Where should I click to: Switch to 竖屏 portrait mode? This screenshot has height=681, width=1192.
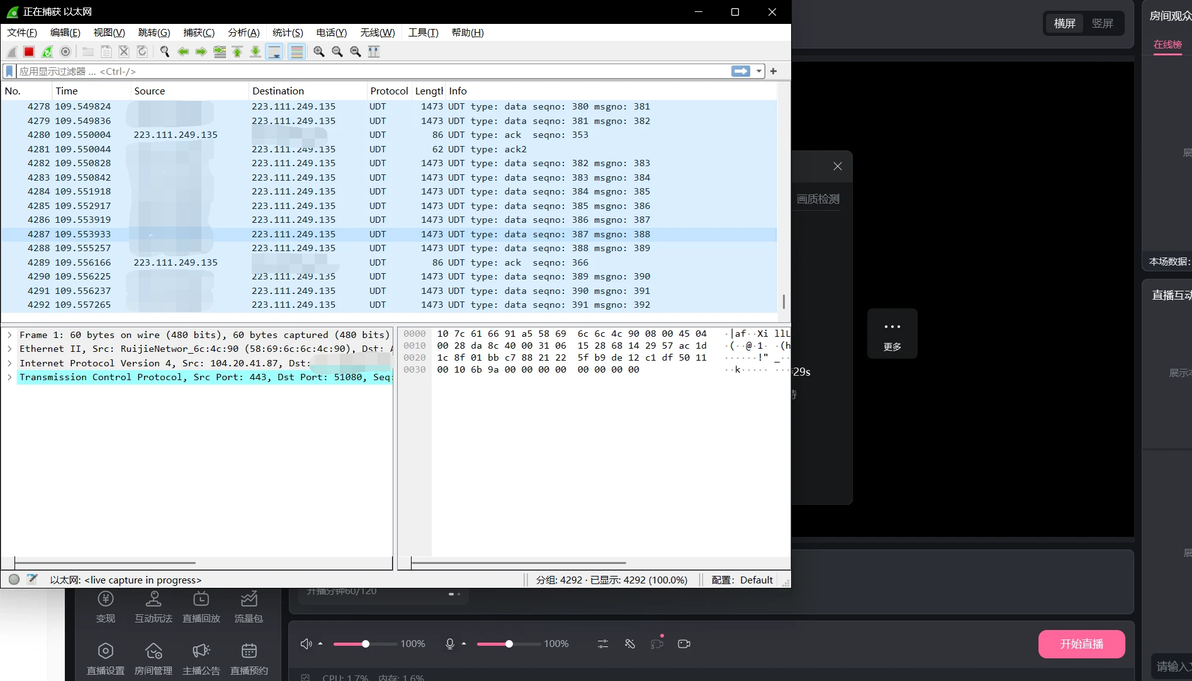point(1102,24)
